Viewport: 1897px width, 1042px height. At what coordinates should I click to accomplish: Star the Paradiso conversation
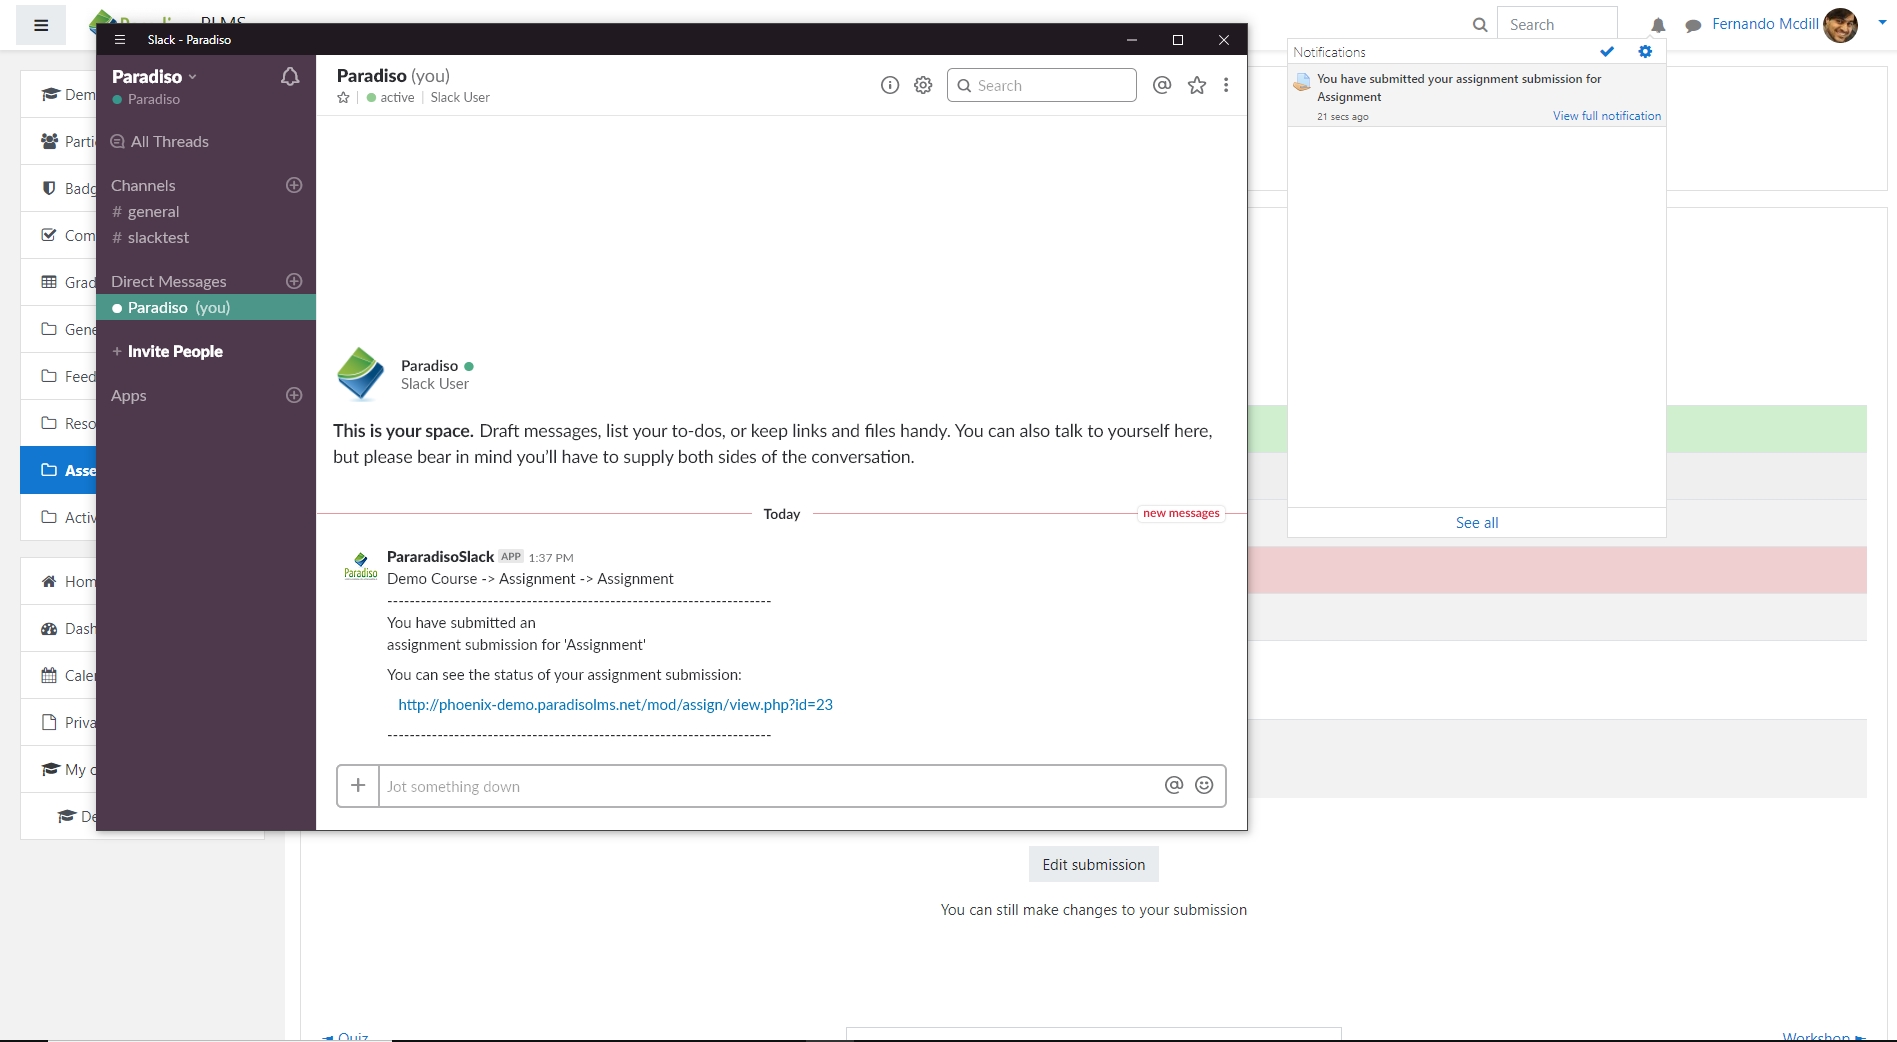coord(344,98)
